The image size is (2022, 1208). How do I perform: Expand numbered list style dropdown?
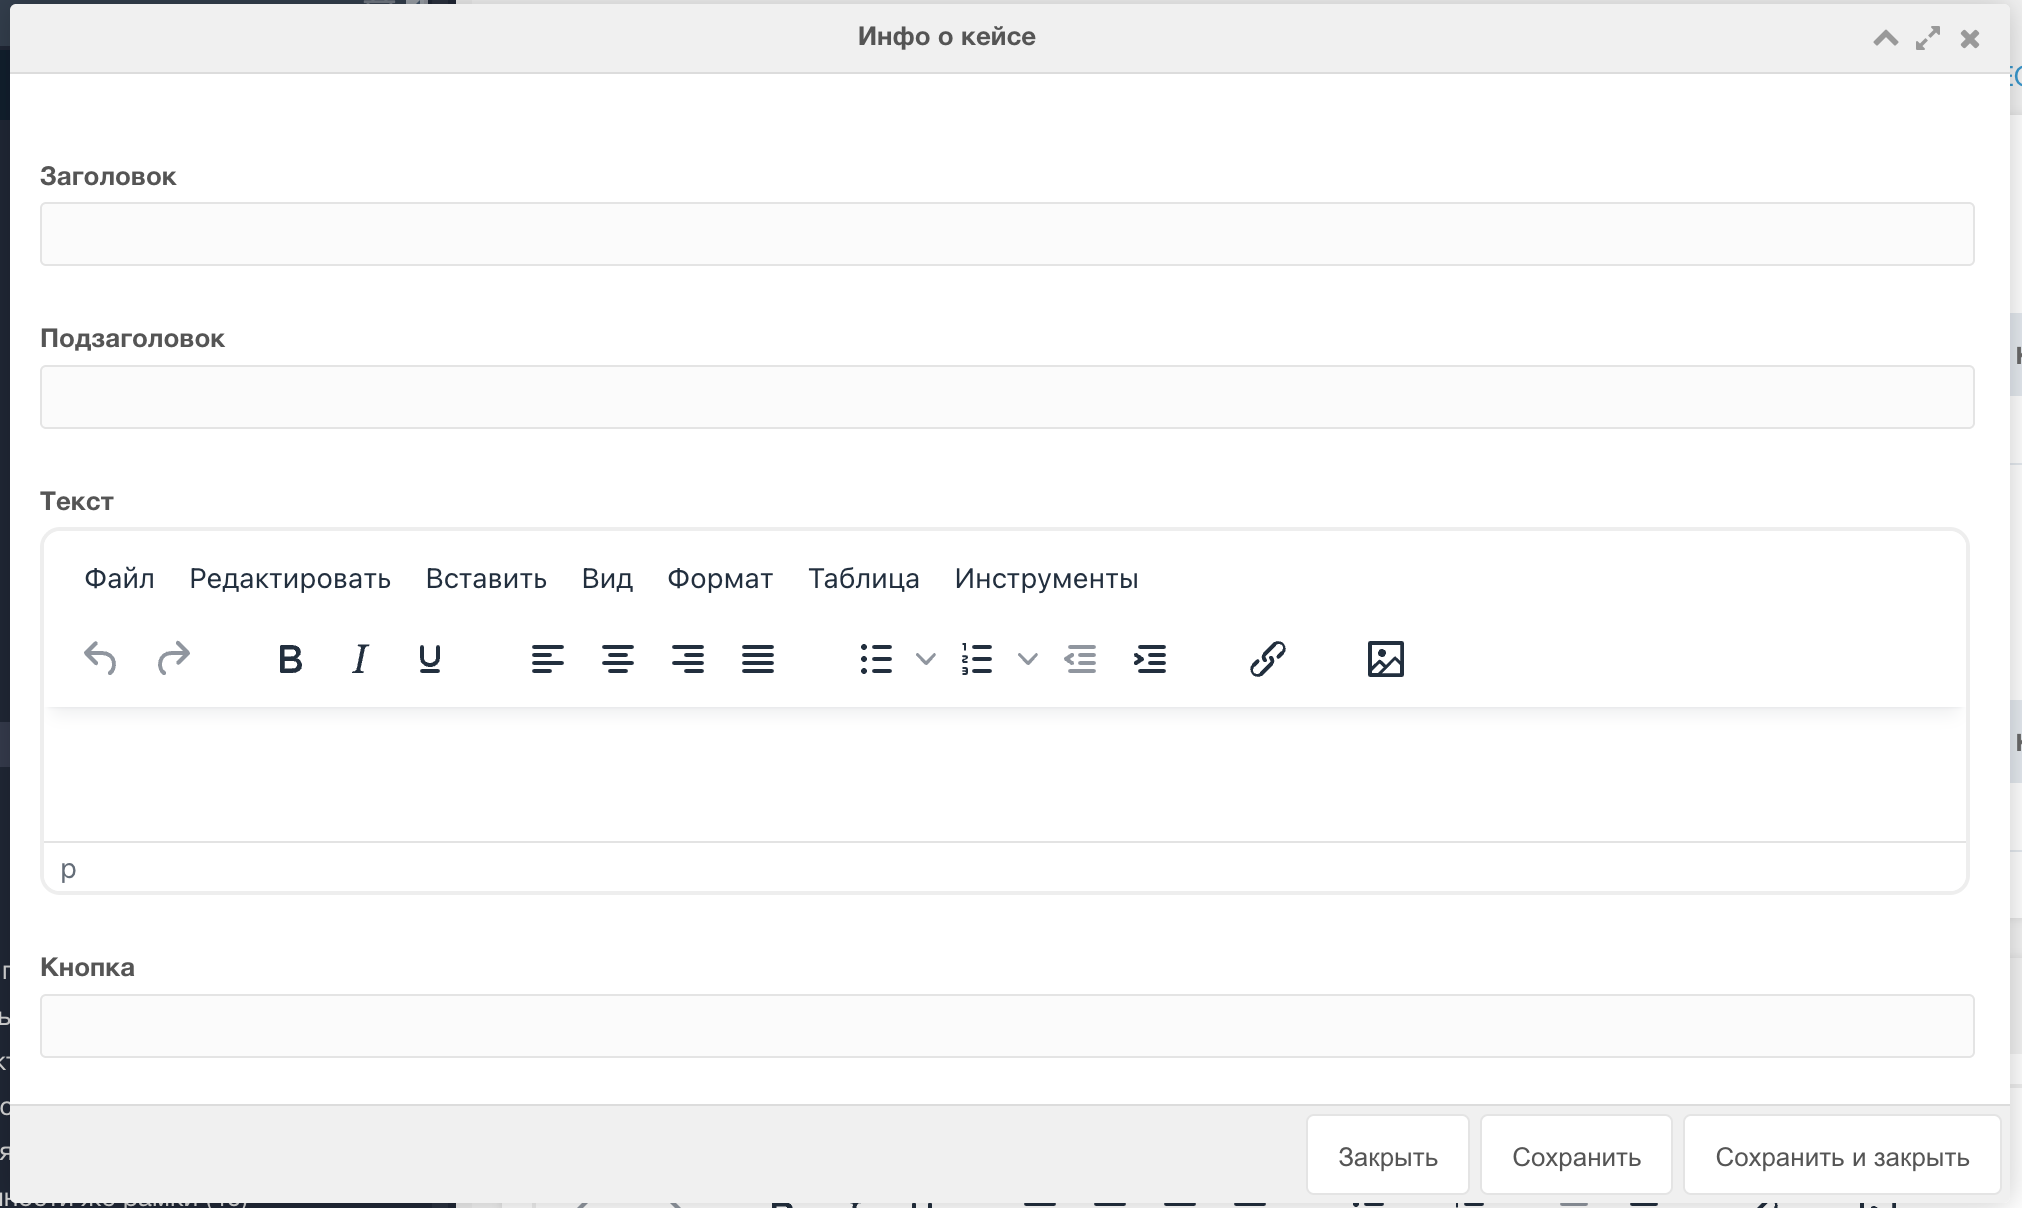(1027, 659)
